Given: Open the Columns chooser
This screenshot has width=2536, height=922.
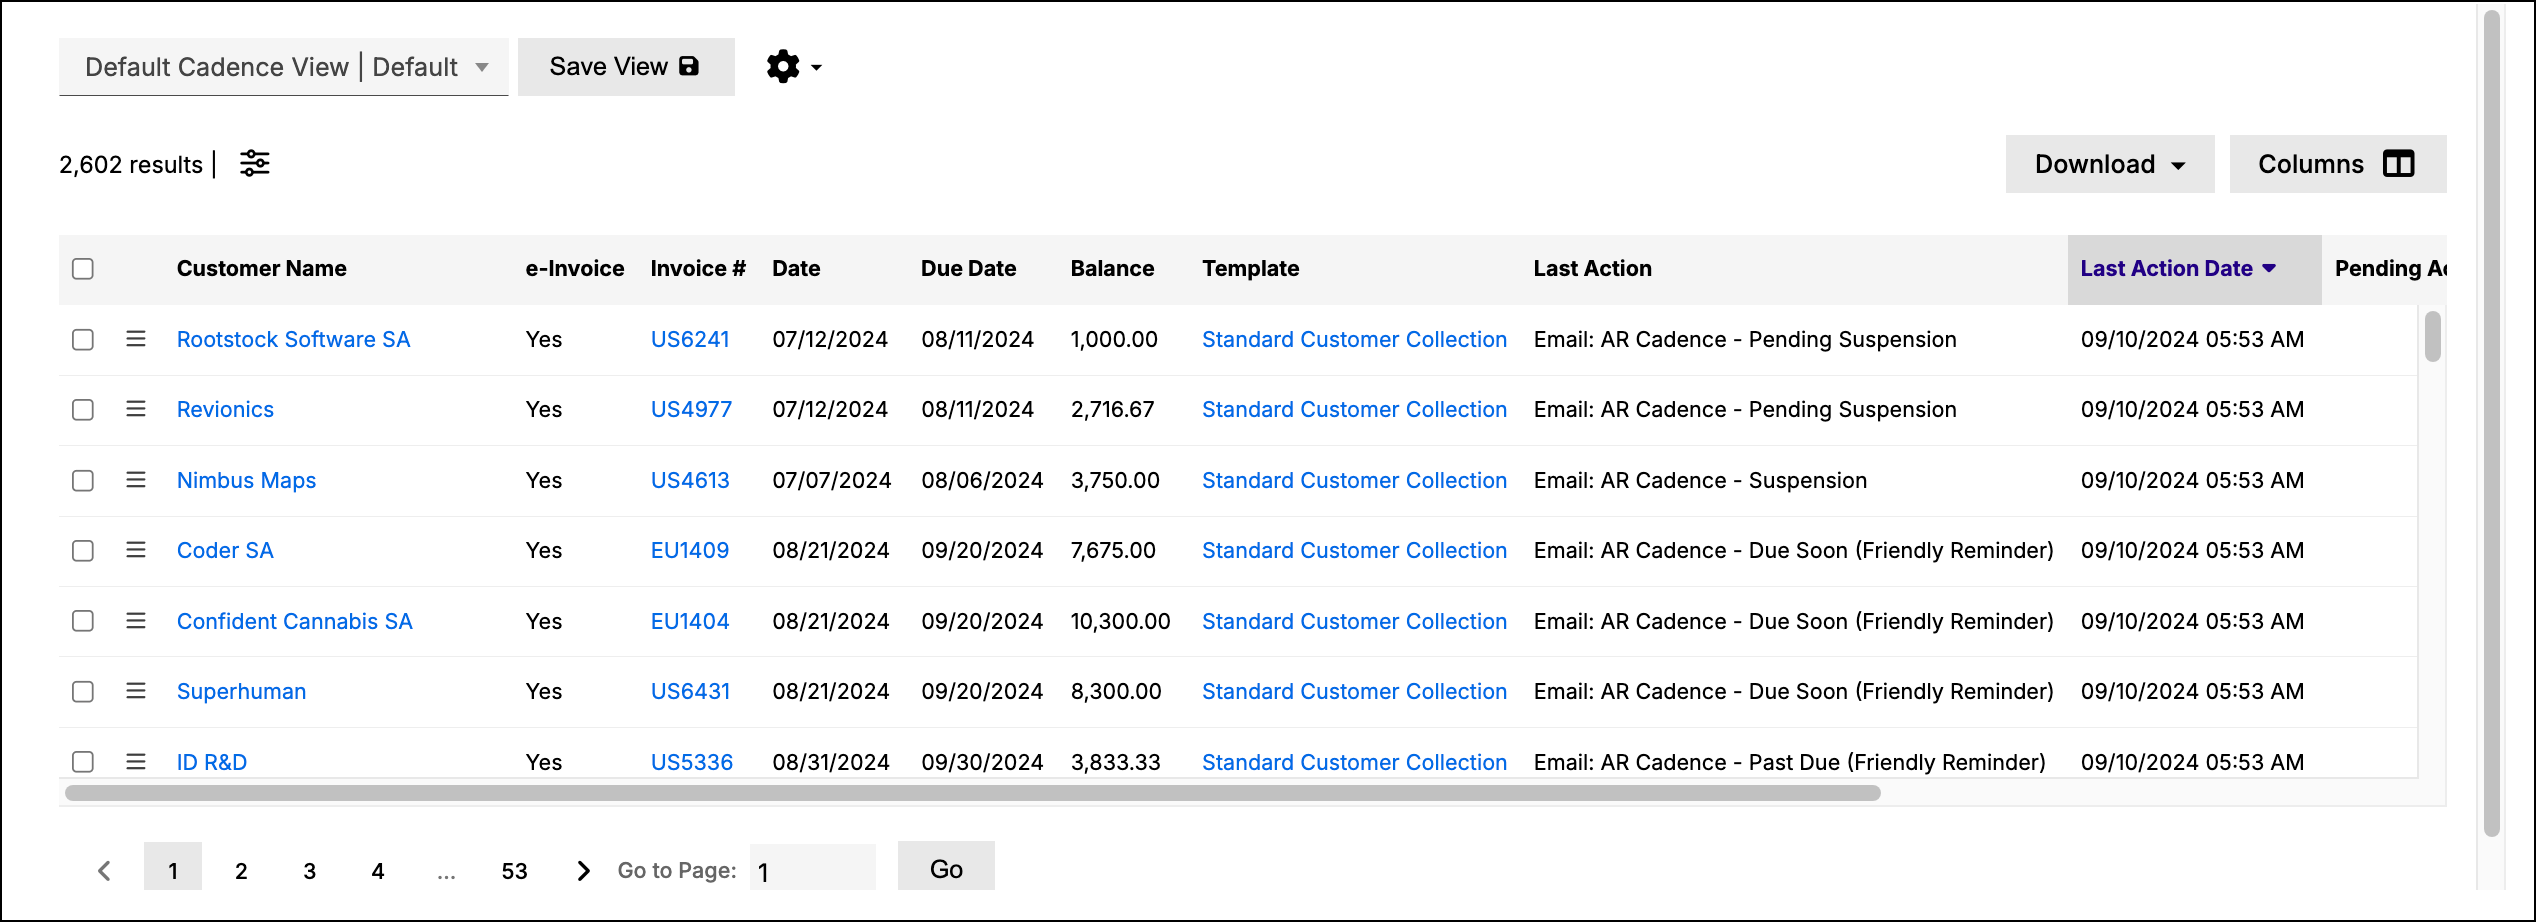Looking at the screenshot, I should 2338,164.
